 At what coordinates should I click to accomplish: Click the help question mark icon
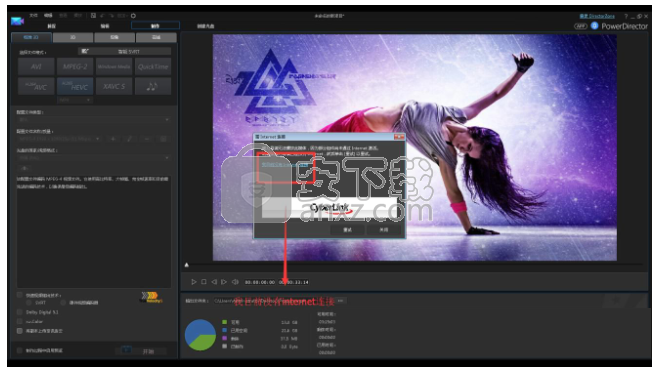(x=626, y=16)
